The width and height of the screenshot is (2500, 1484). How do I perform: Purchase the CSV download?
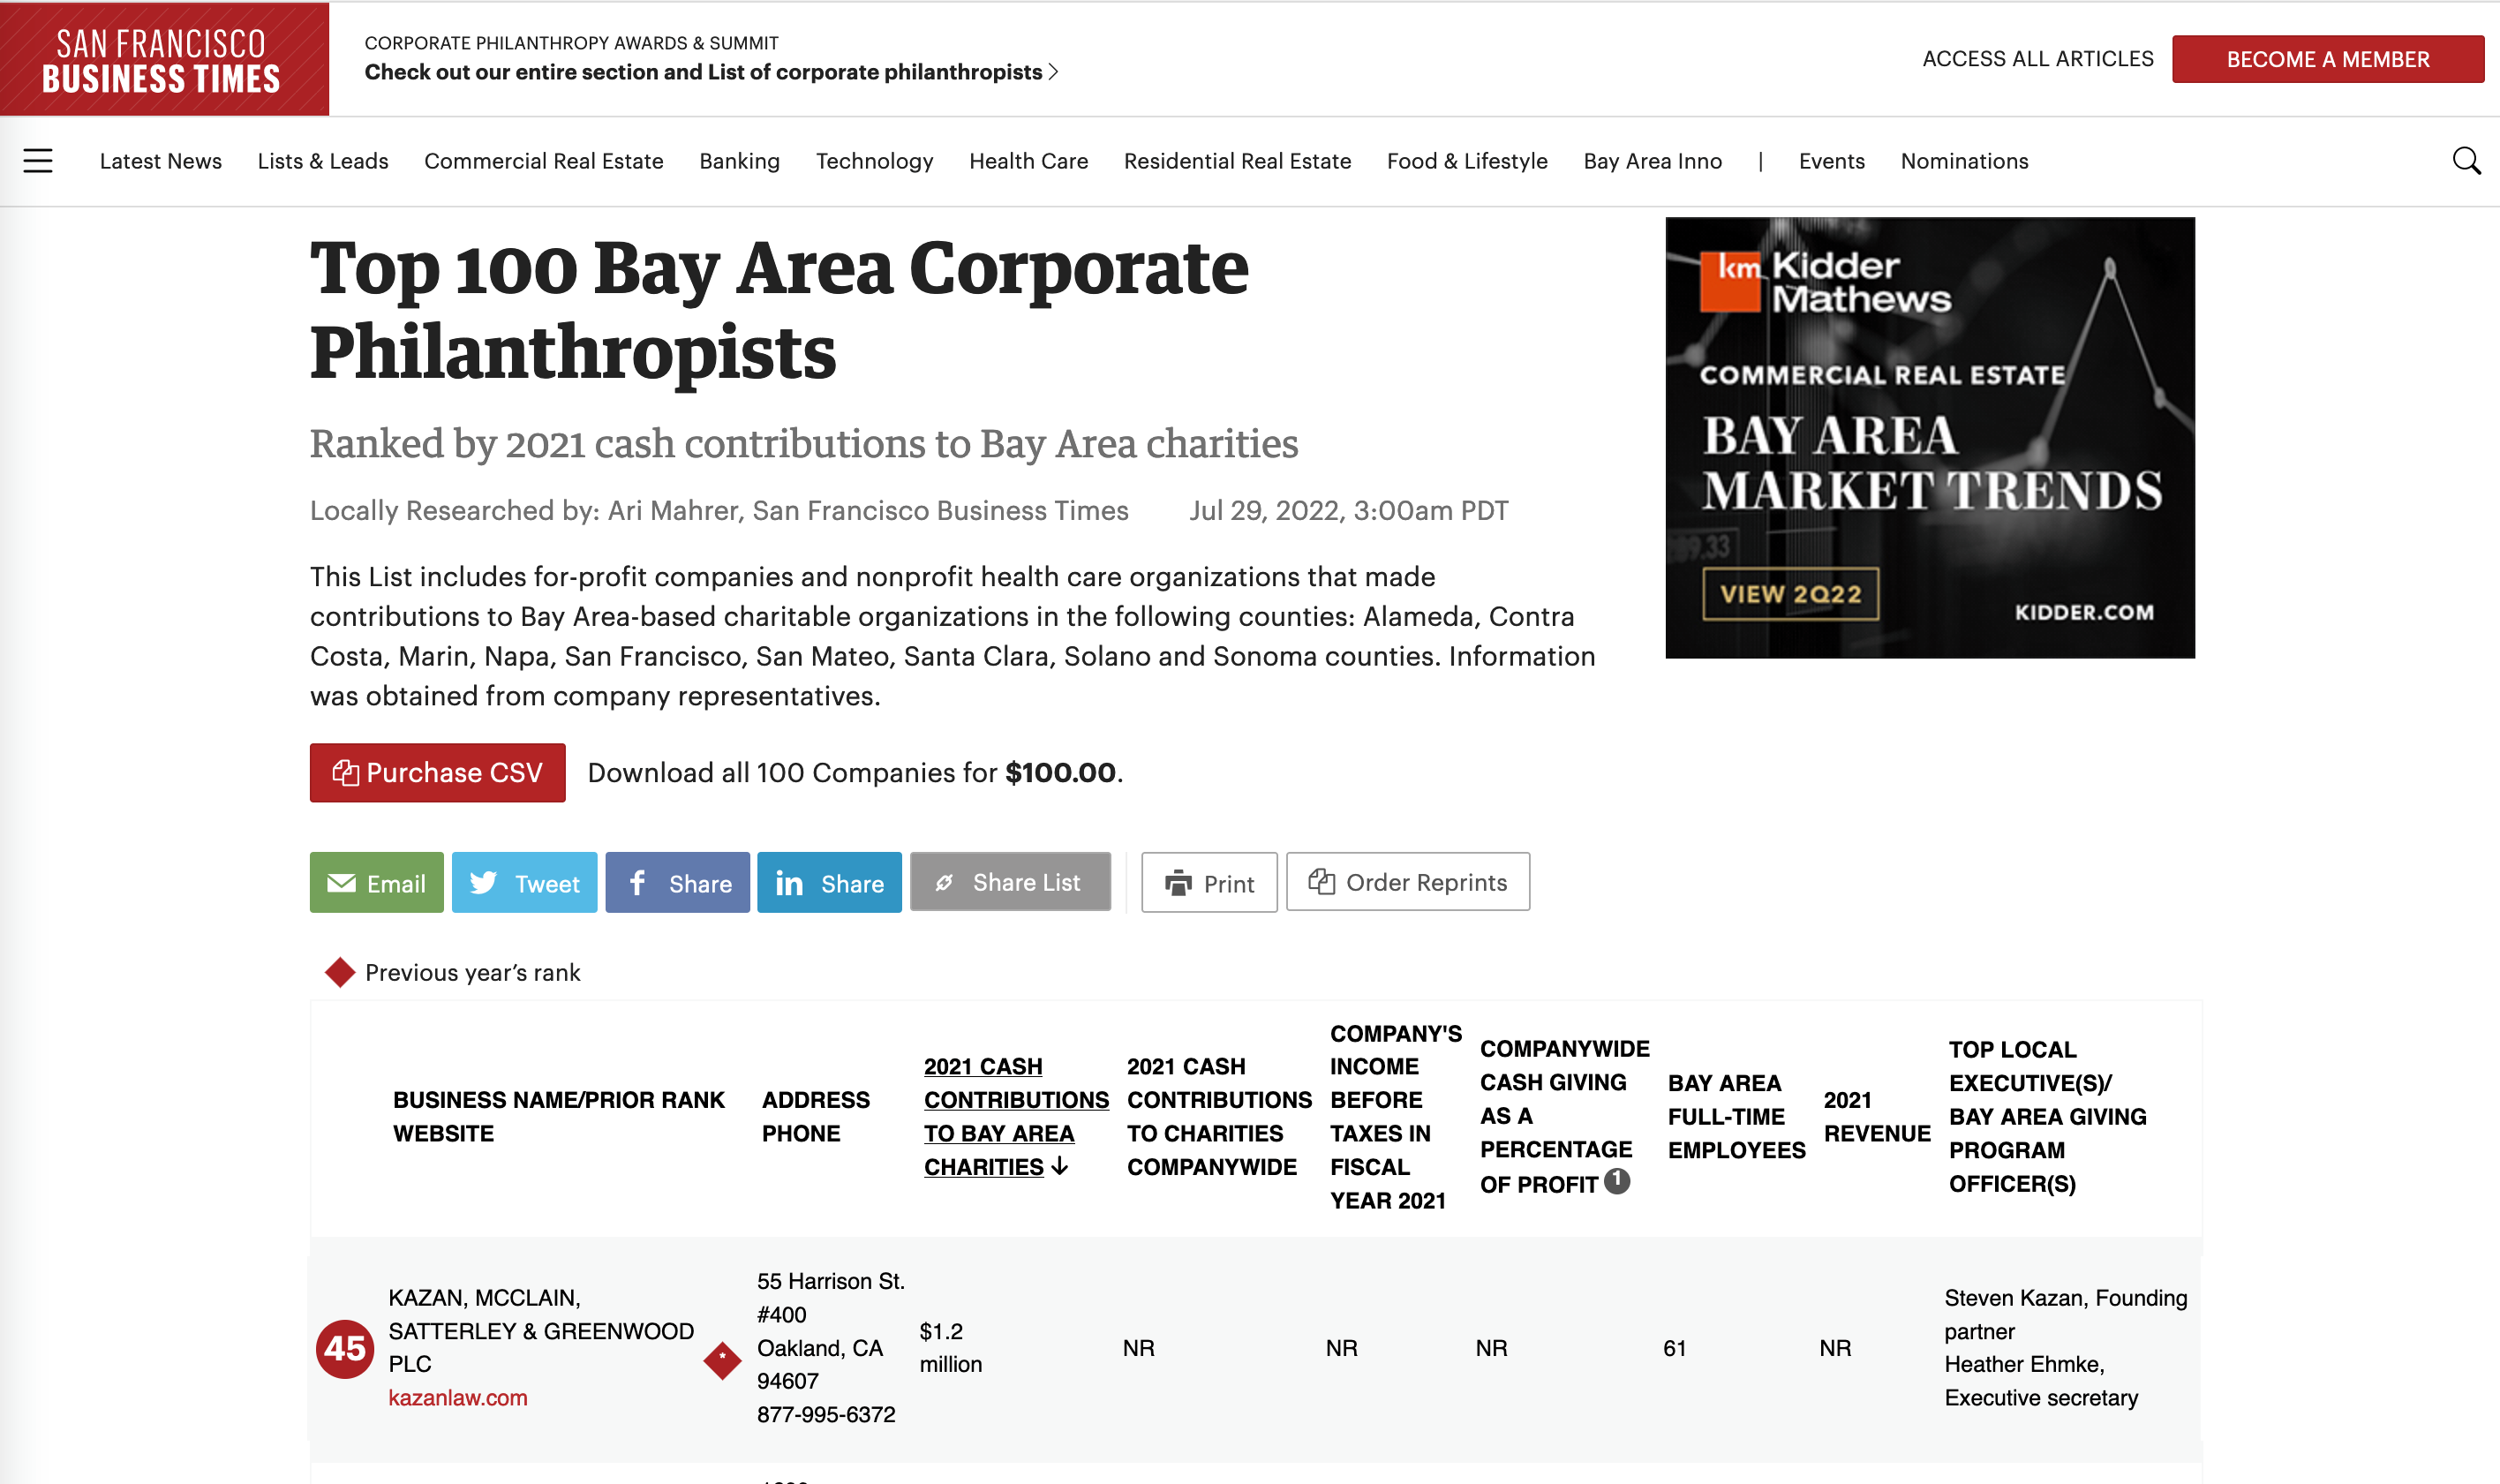[x=437, y=772]
